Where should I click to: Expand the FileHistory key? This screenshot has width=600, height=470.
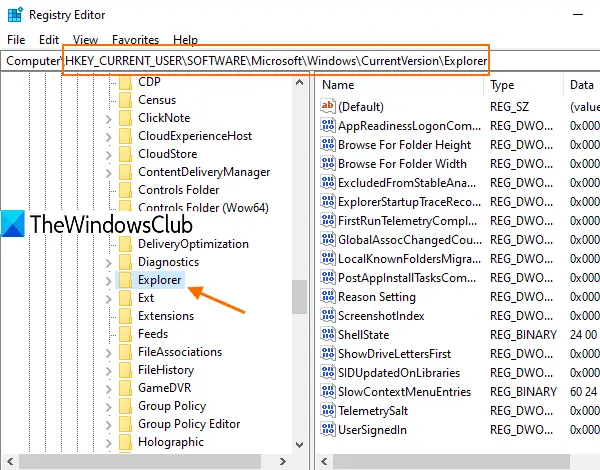click(x=109, y=371)
